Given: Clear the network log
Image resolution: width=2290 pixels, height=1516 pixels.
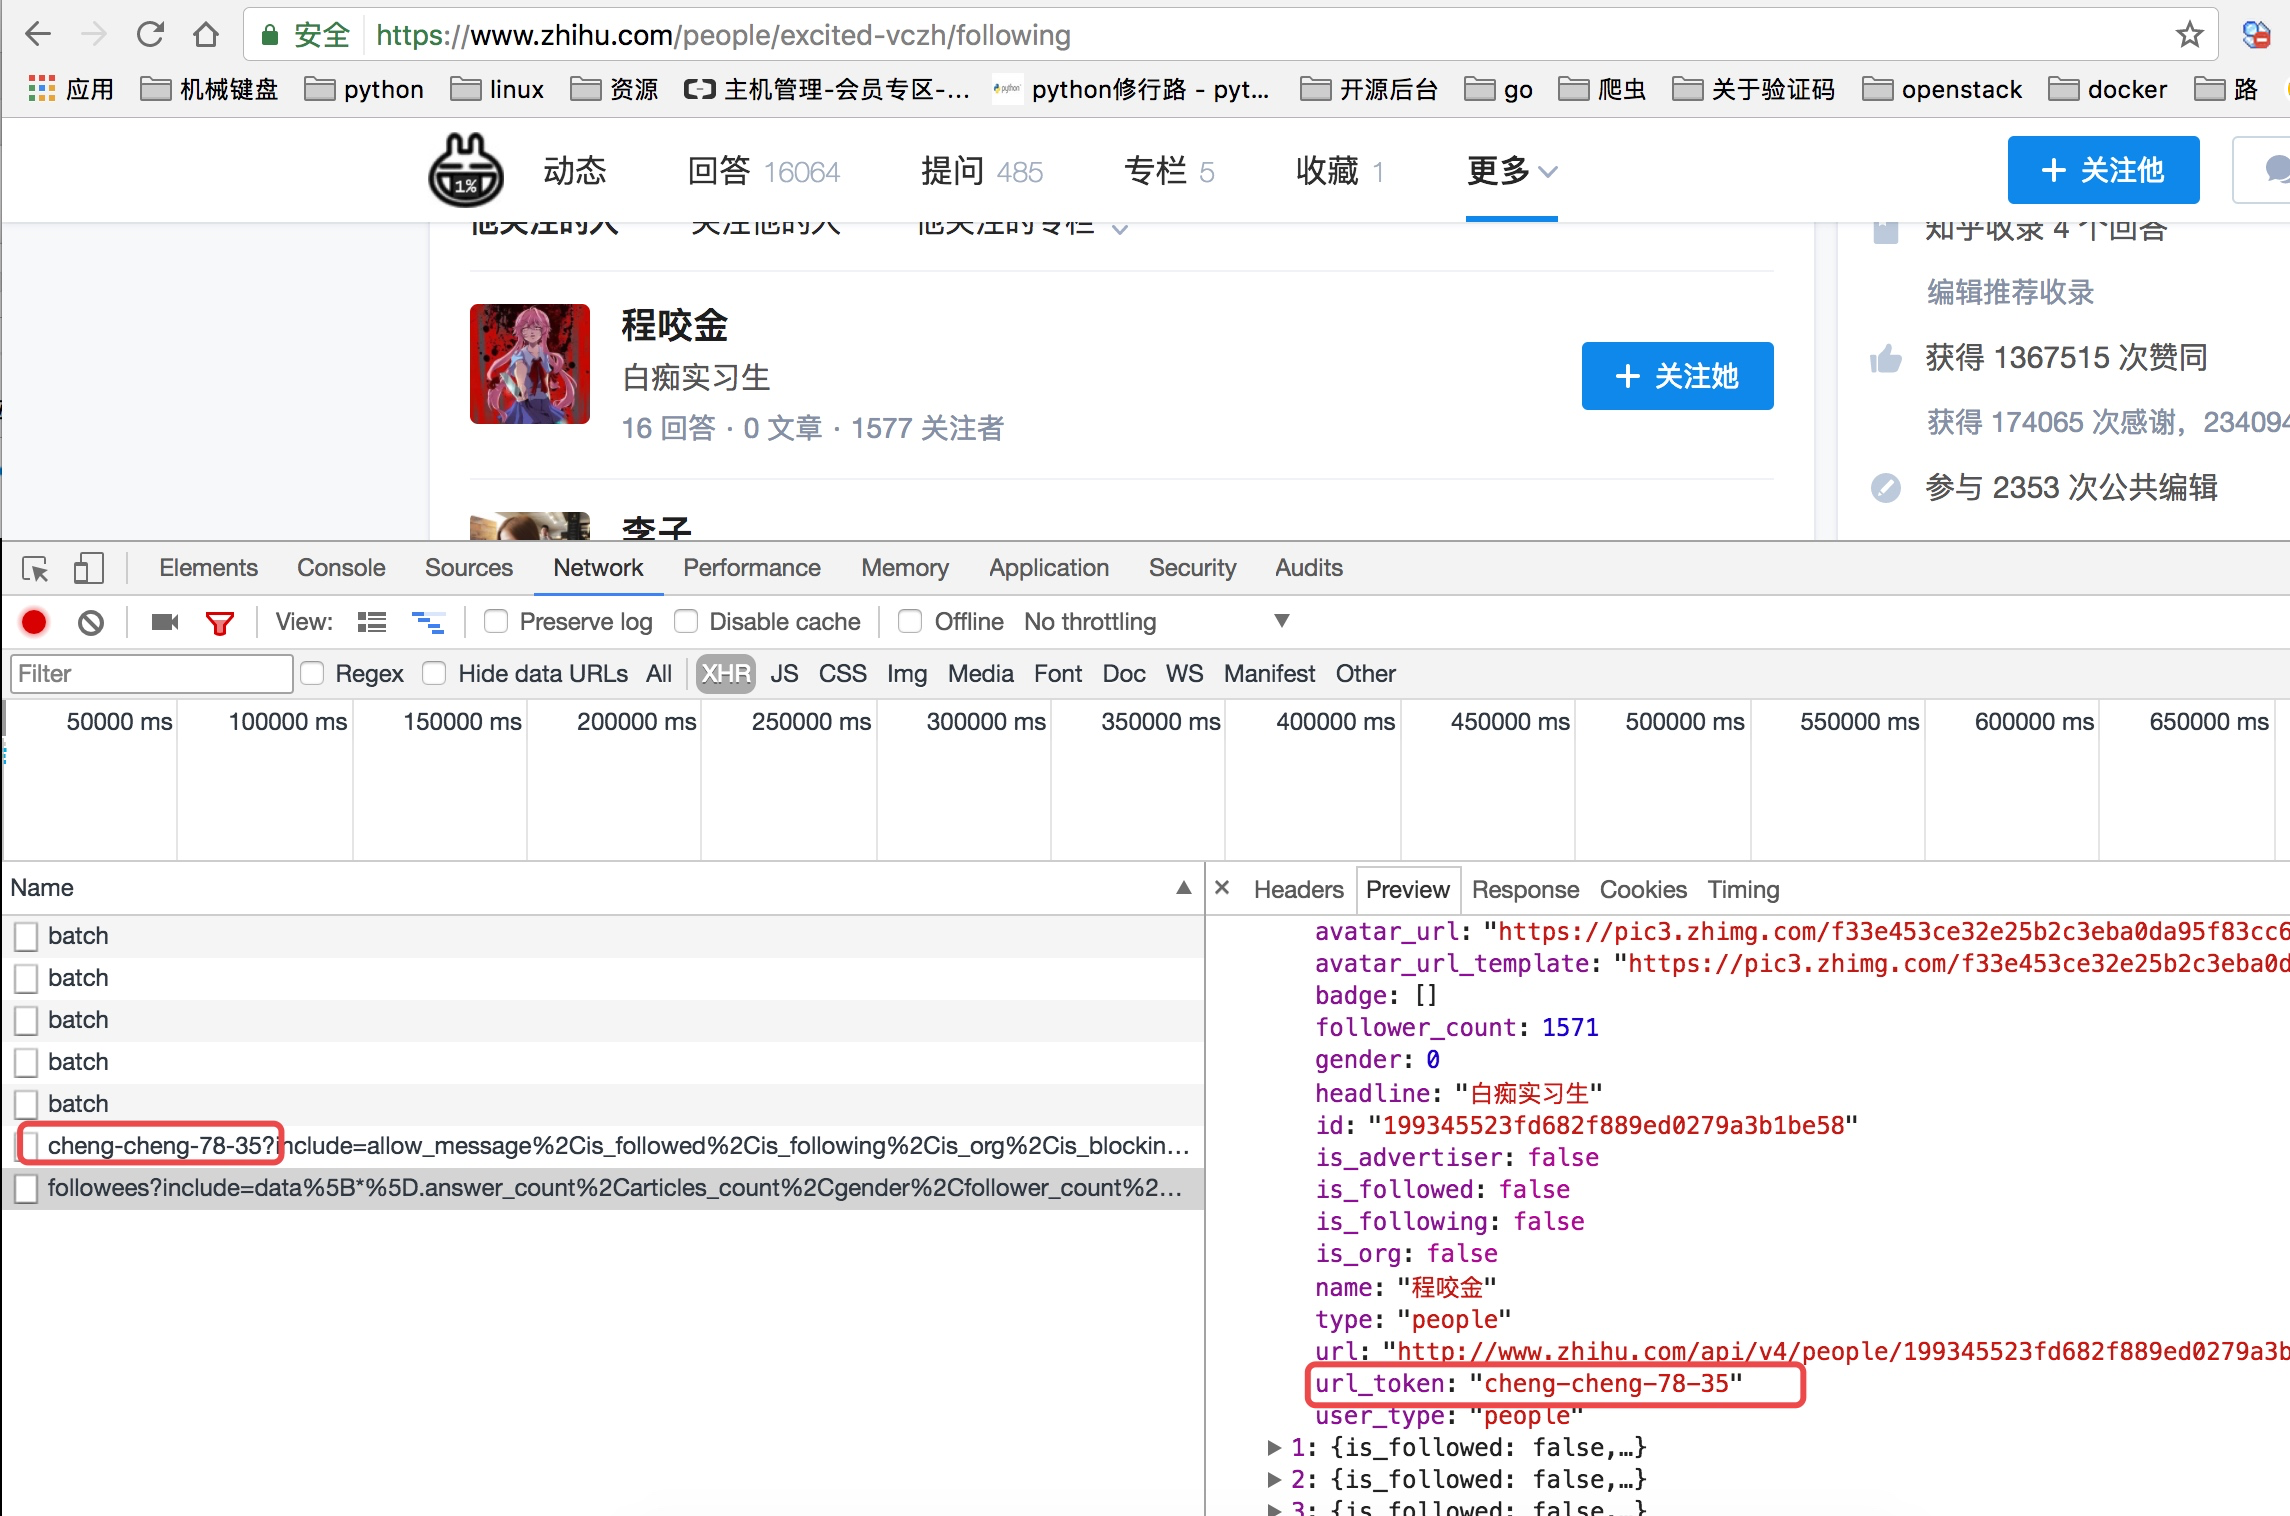Looking at the screenshot, I should click(x=91, y=622).
